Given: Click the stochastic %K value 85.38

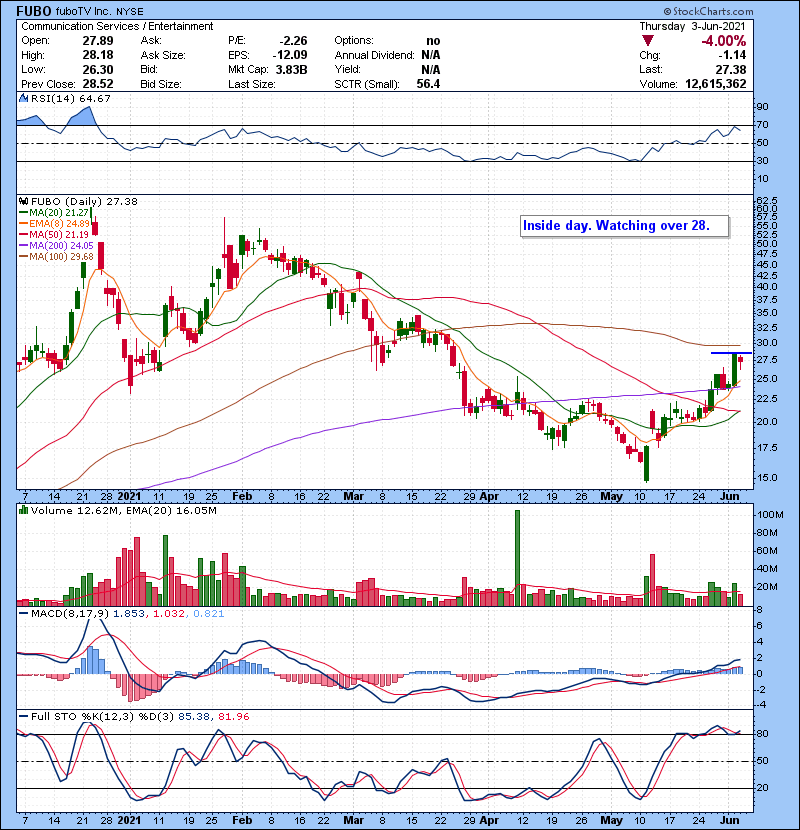Looking at the screenshot, I should coord(193,717).
